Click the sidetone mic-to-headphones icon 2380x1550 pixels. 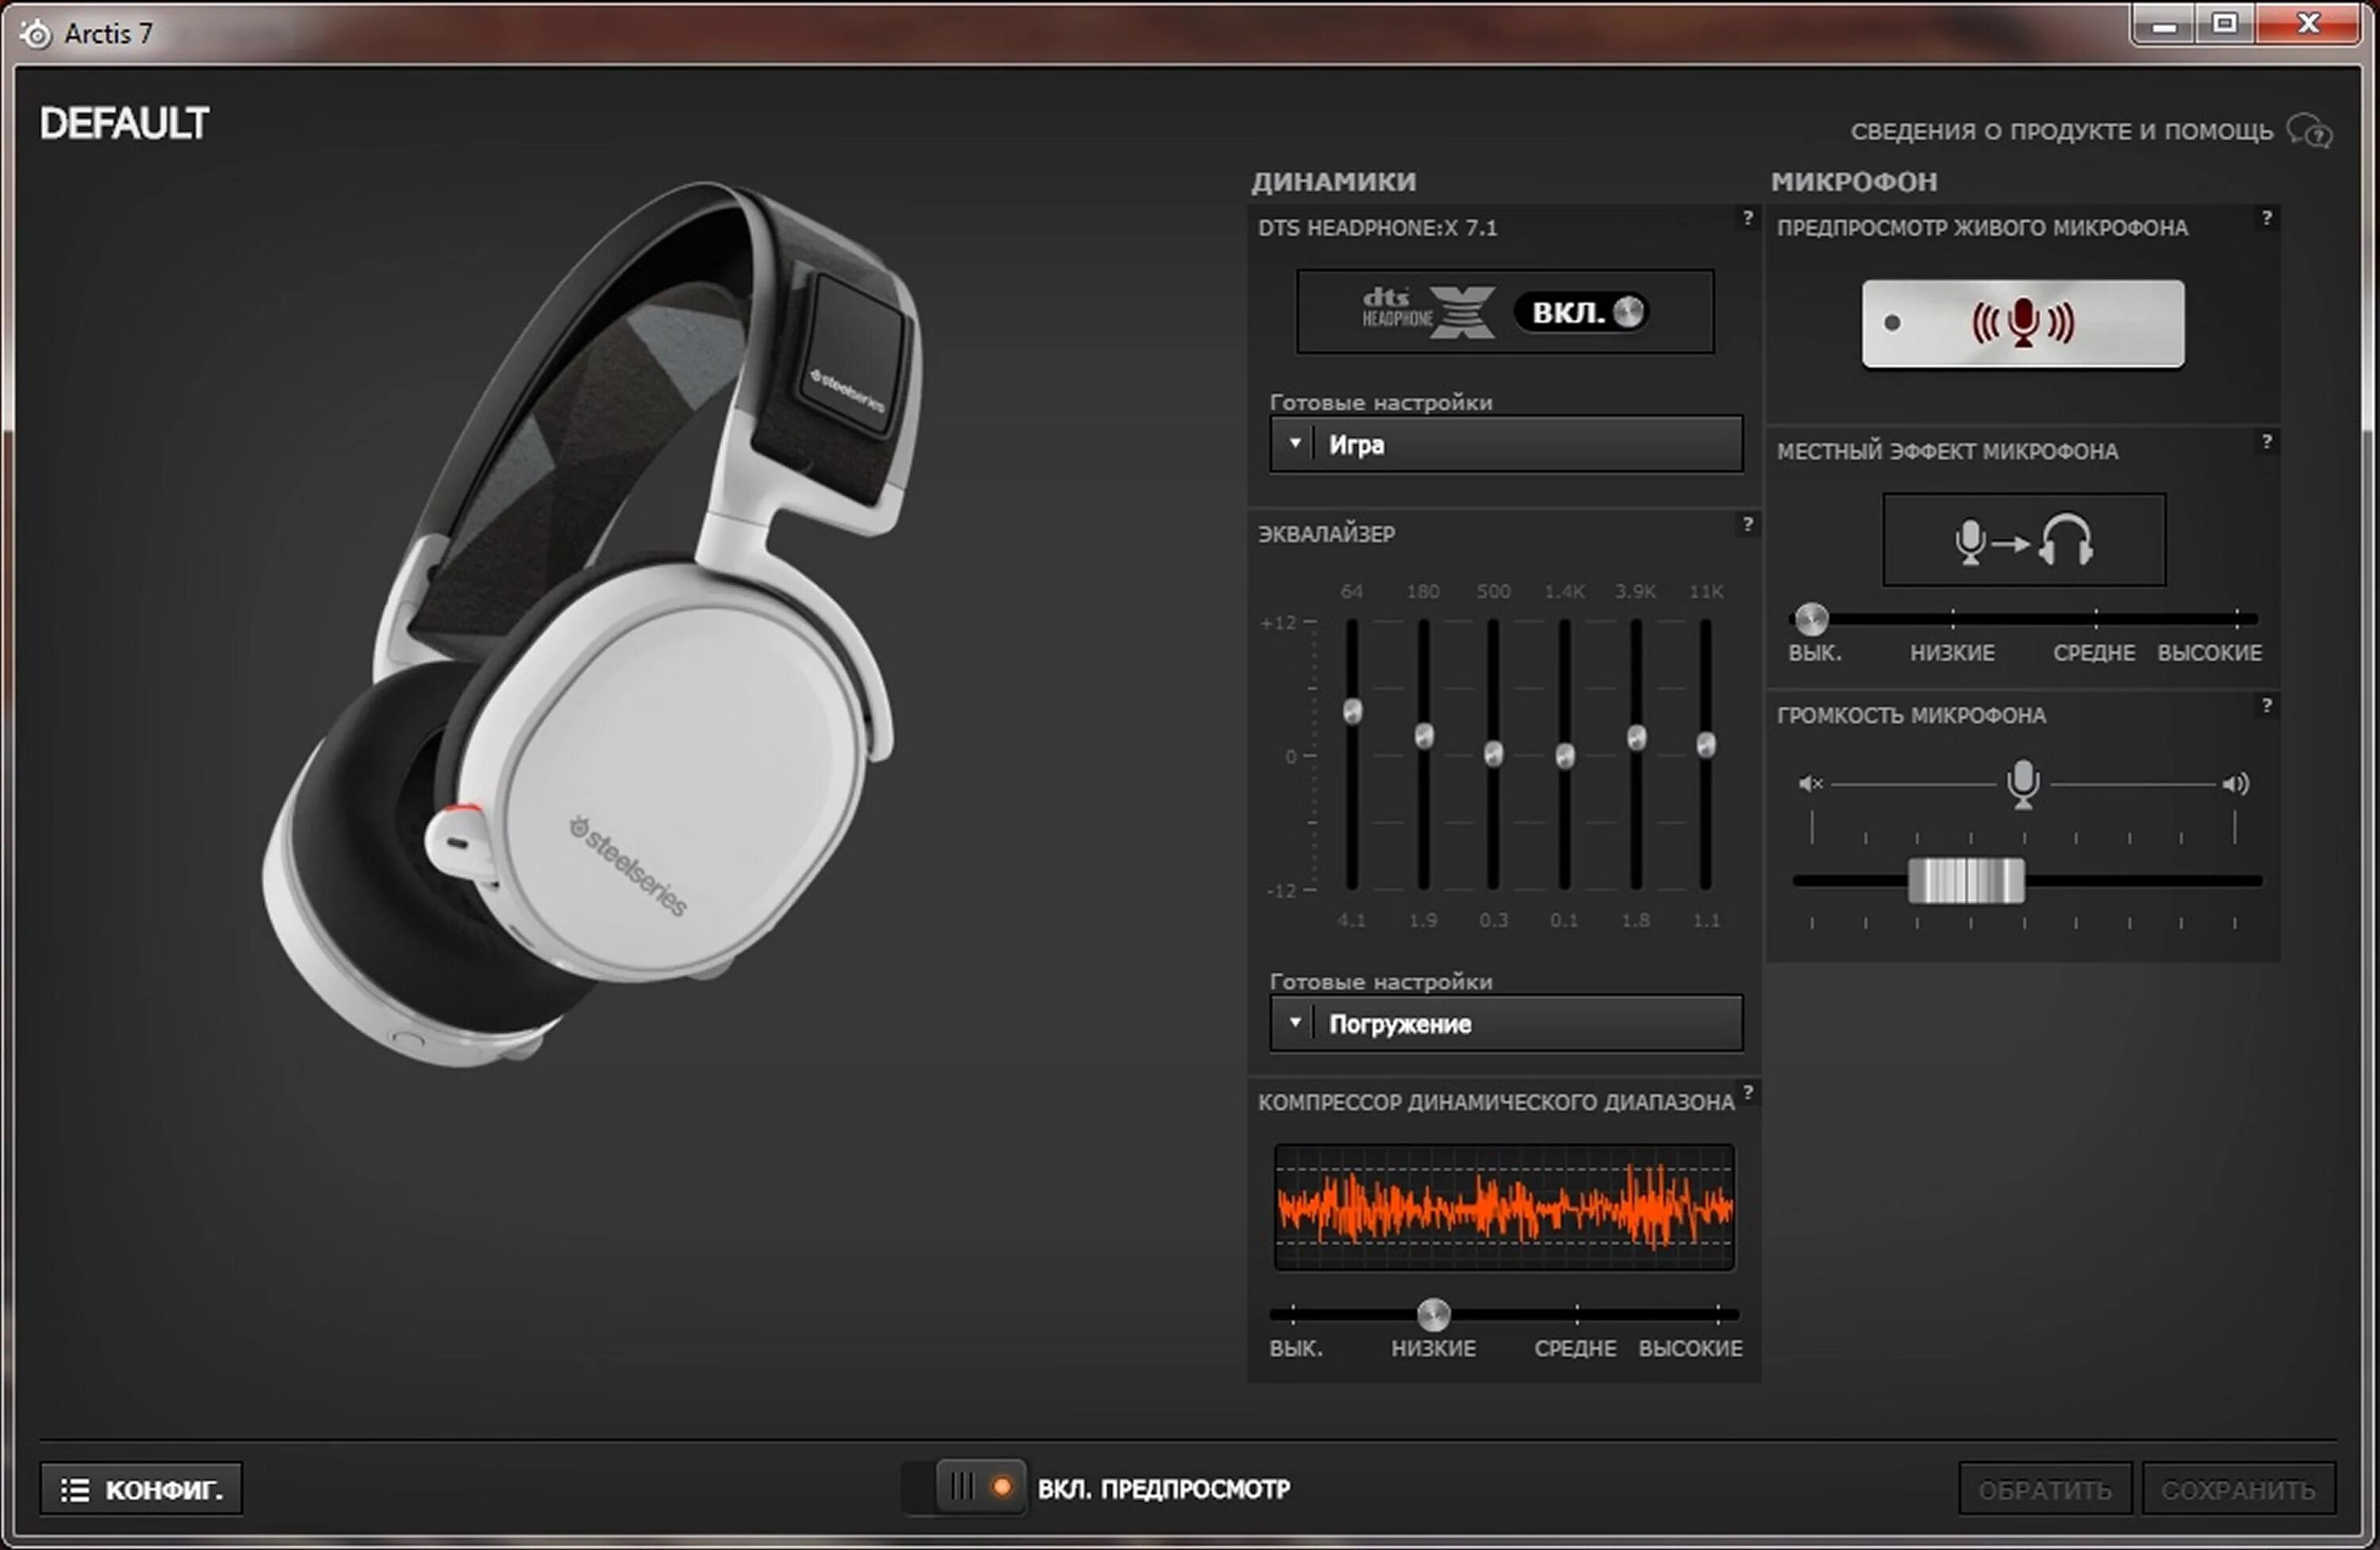pyautogui.click(x=2023, y=540)
